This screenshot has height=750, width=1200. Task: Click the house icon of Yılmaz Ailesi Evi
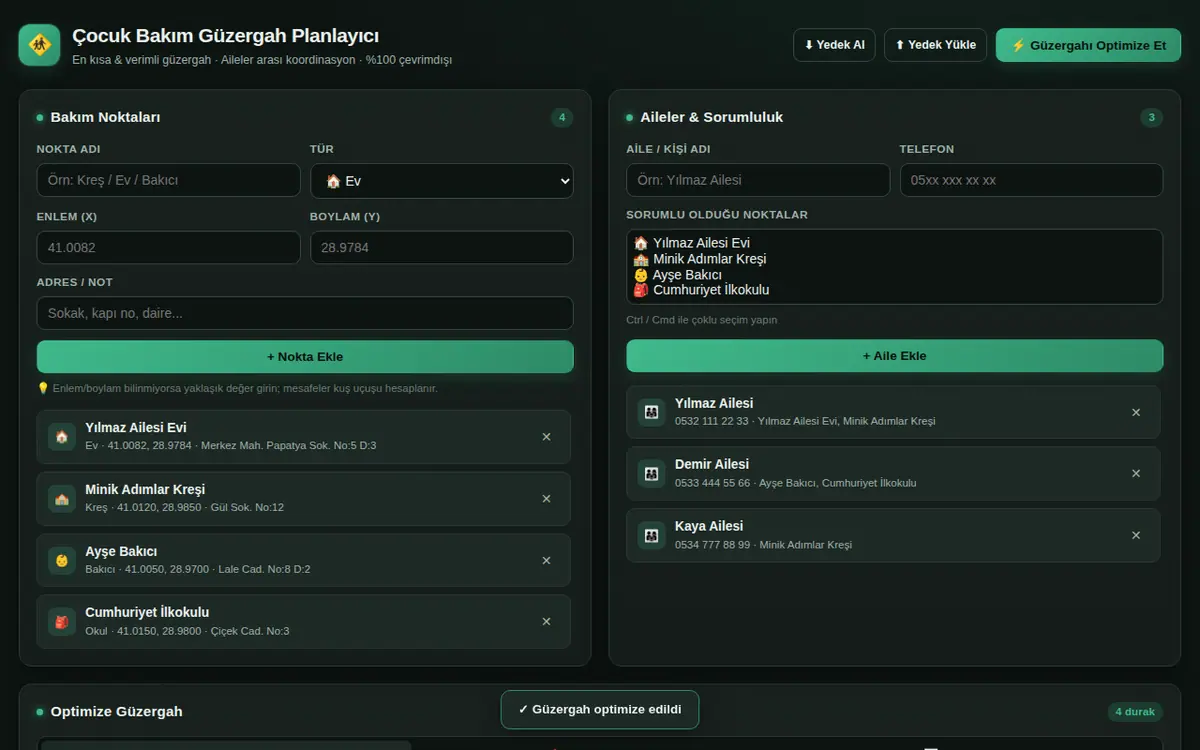click(62, 437)
